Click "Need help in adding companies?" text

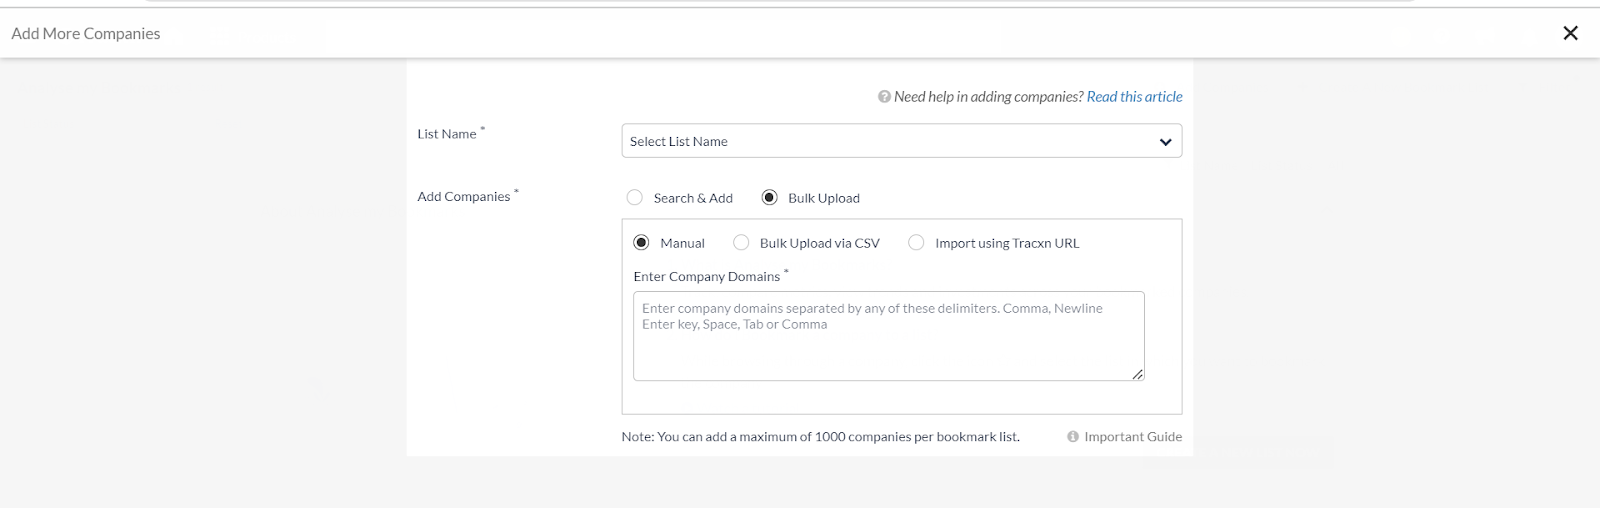pyautogui.click(x=988, y=97)
